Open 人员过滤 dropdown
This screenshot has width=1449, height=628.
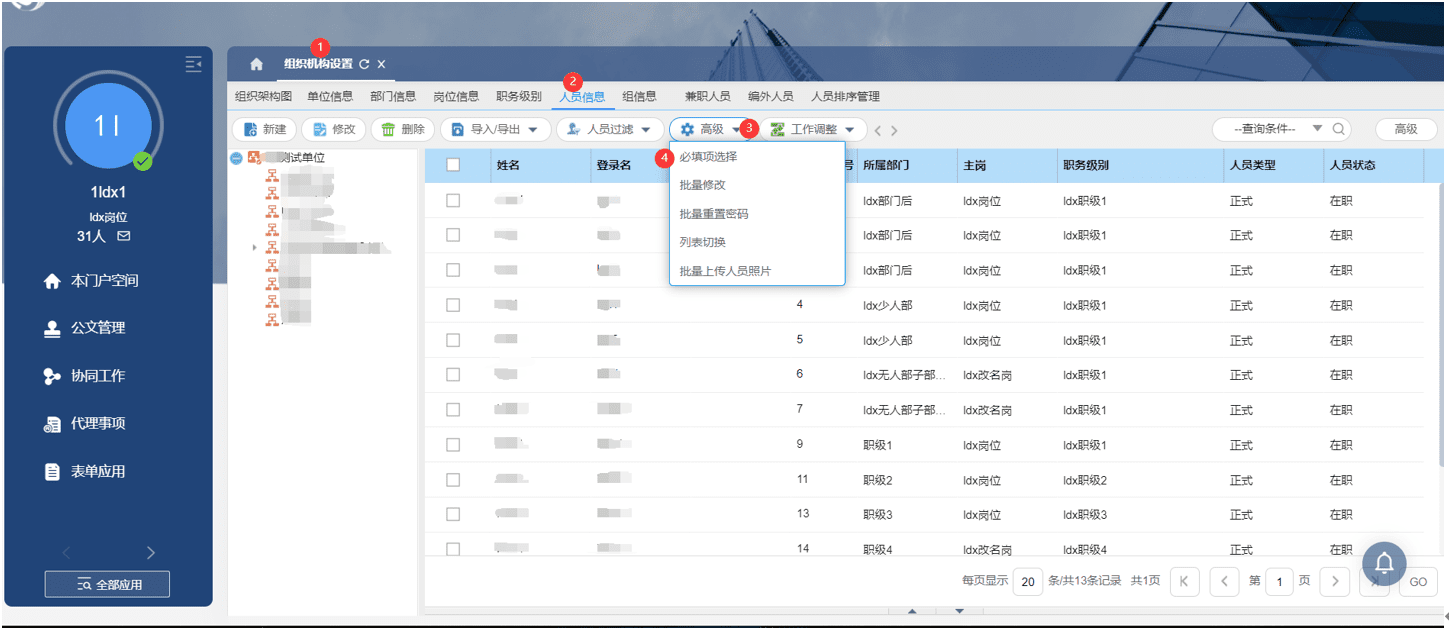pyautogui.click(x=610, y=129)
